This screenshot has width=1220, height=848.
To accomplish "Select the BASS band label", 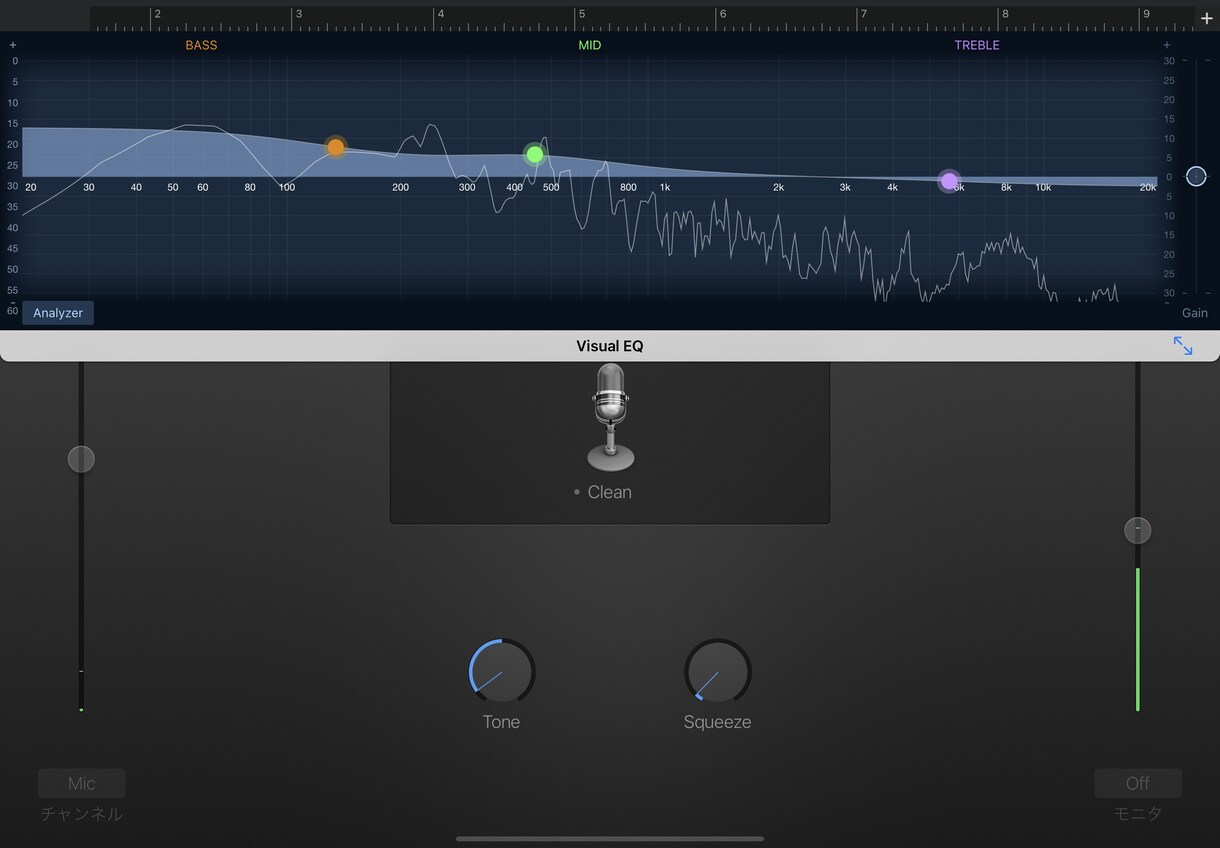I will pos(201,45).
